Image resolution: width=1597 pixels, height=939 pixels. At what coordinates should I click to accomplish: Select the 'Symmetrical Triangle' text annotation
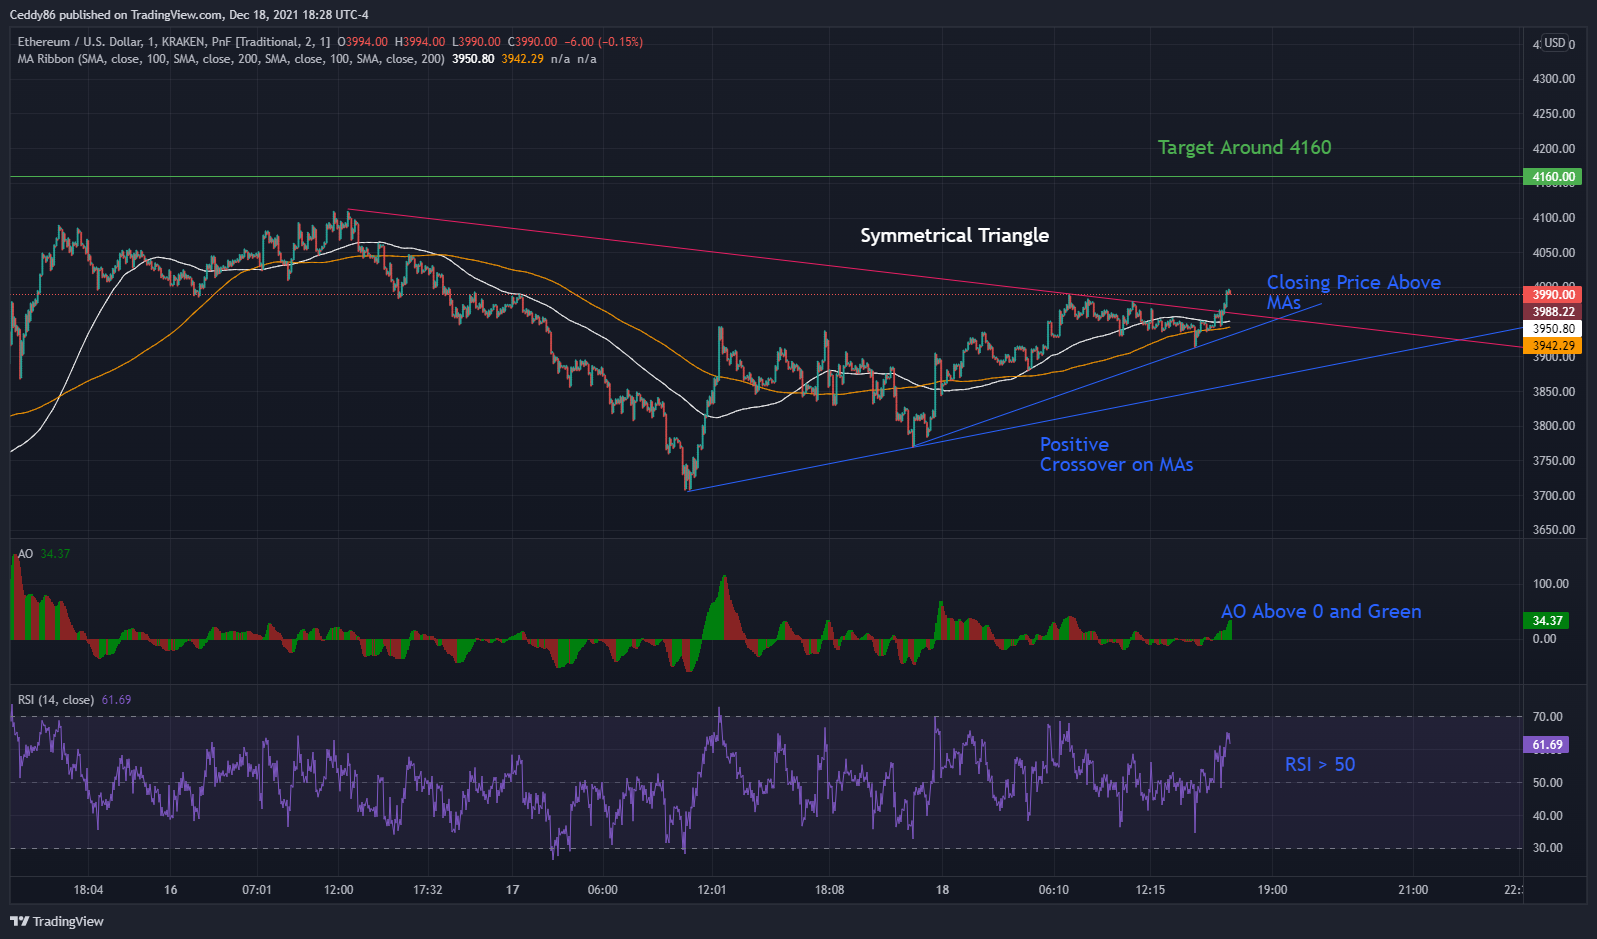(x=954, y=236)
